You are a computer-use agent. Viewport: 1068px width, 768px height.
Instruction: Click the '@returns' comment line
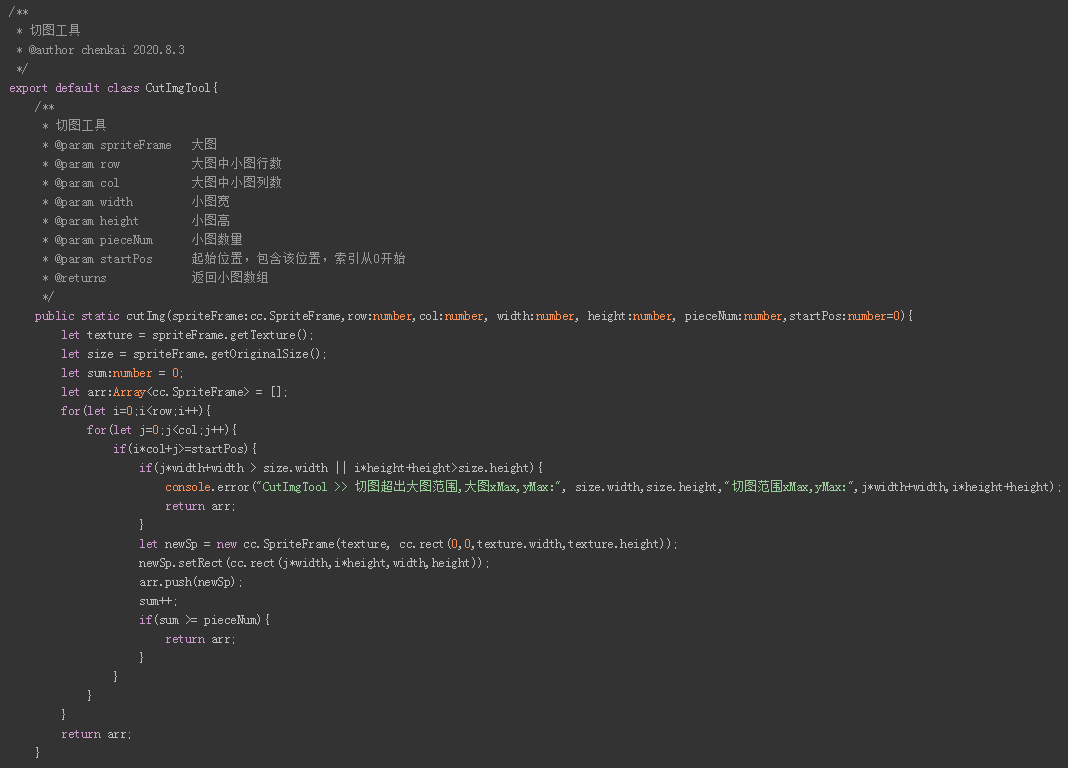point(155,278)
